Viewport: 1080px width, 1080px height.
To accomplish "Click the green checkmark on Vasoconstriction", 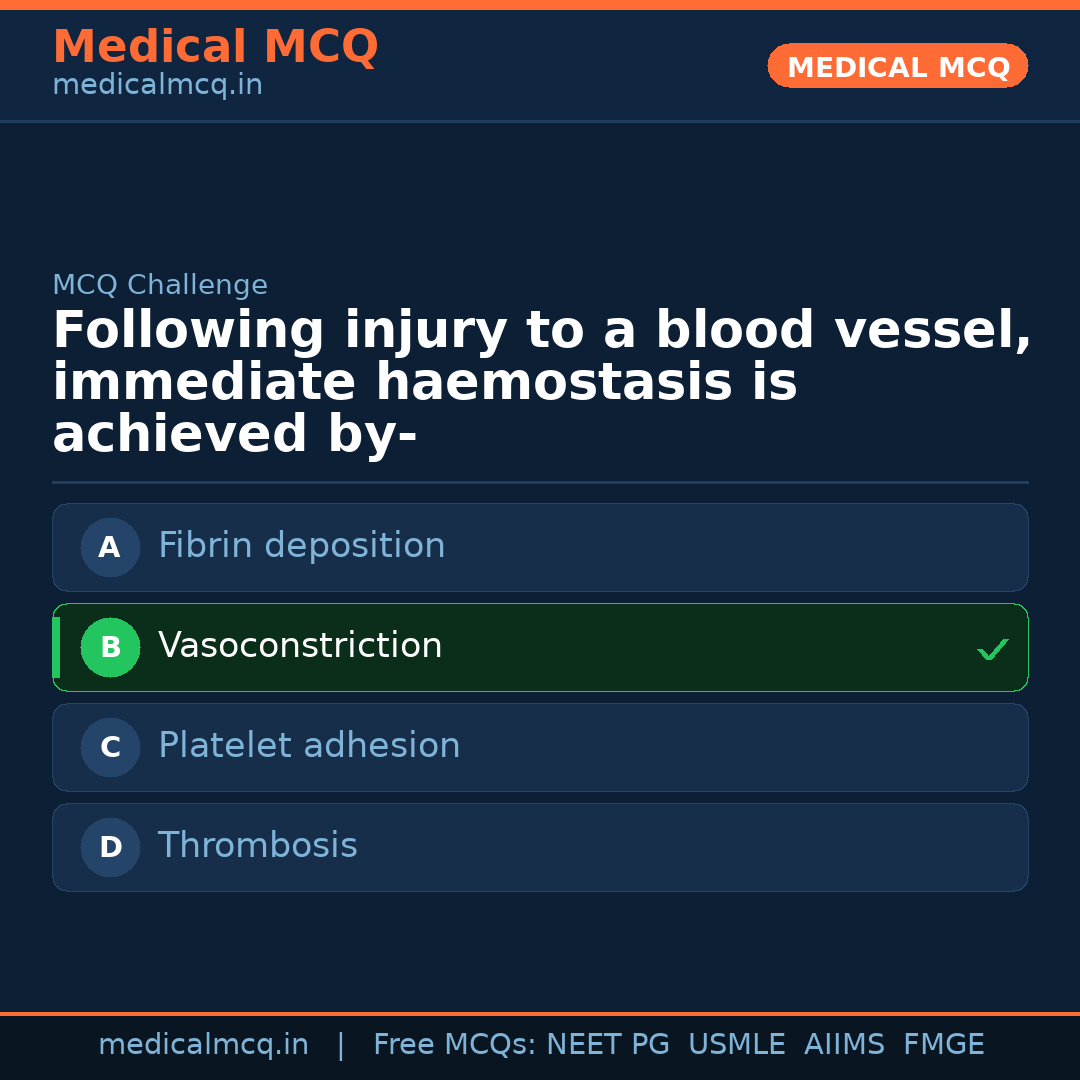I will pyautogui.click(x=992, y=650).
